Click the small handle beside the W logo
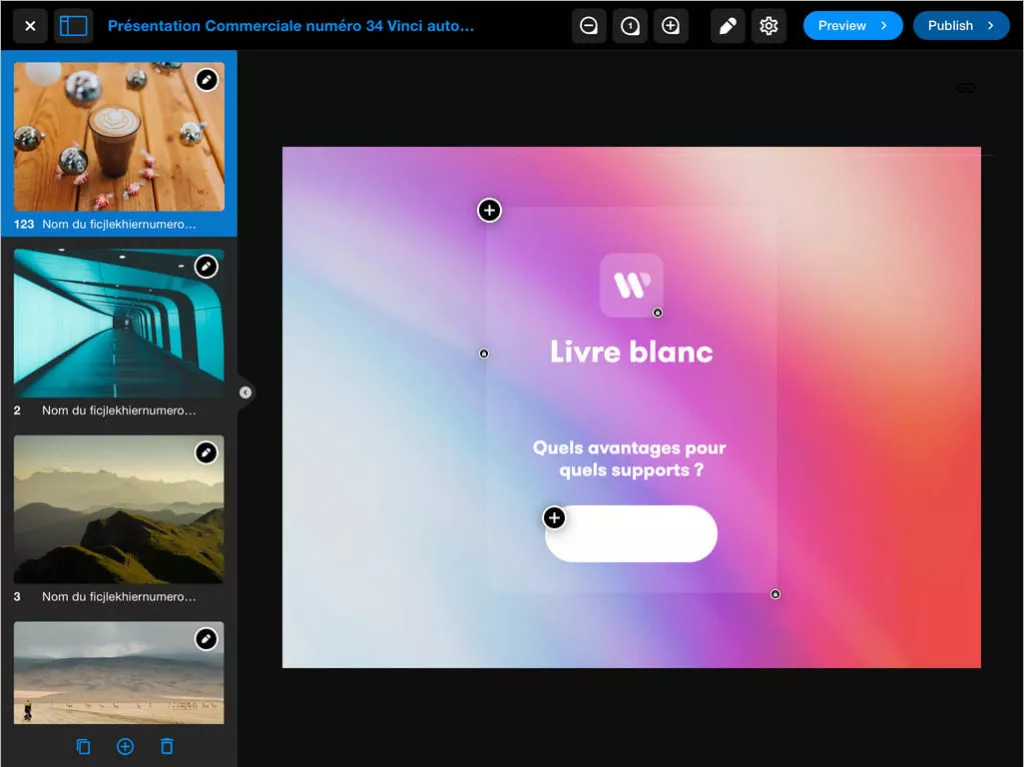The width and height of the screenshot is (1024, 767). [658, 313]
